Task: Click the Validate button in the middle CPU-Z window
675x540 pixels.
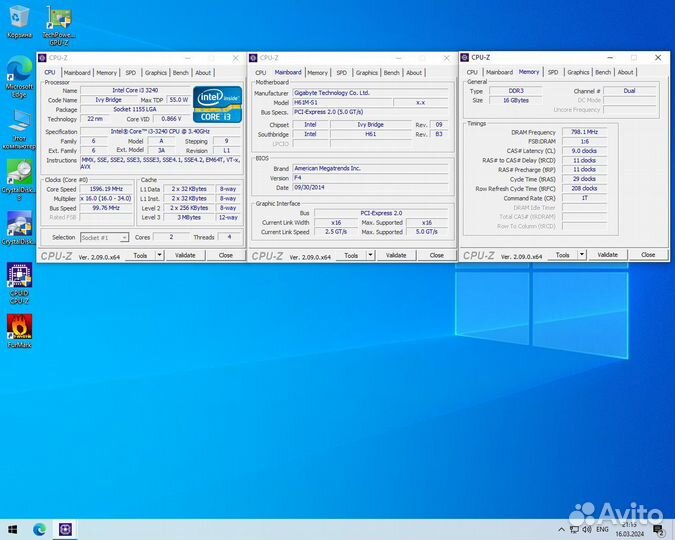Action: (x=396, y=255)
